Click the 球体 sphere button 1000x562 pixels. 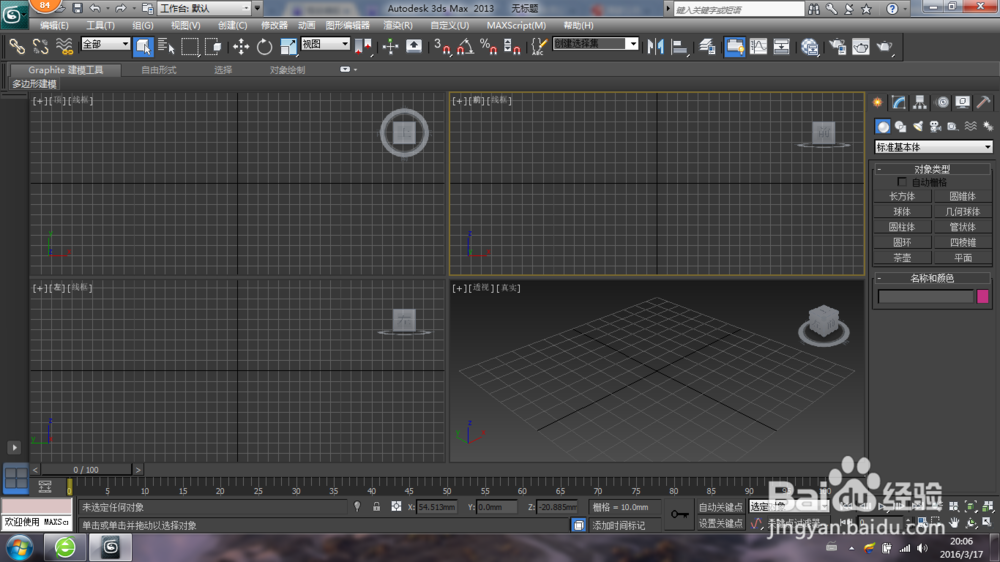(902, 212)
